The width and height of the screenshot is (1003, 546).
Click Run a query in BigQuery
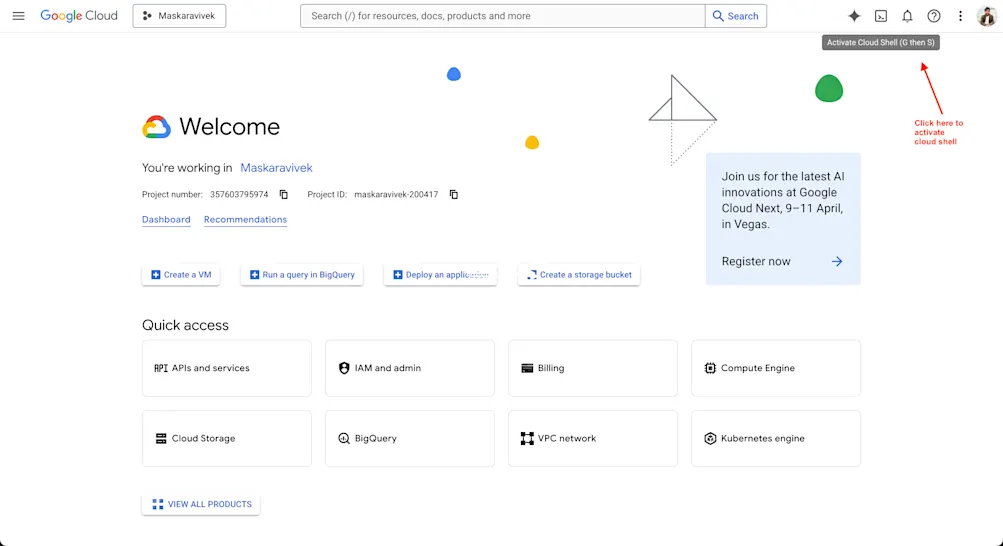click(x=302, y=275)
